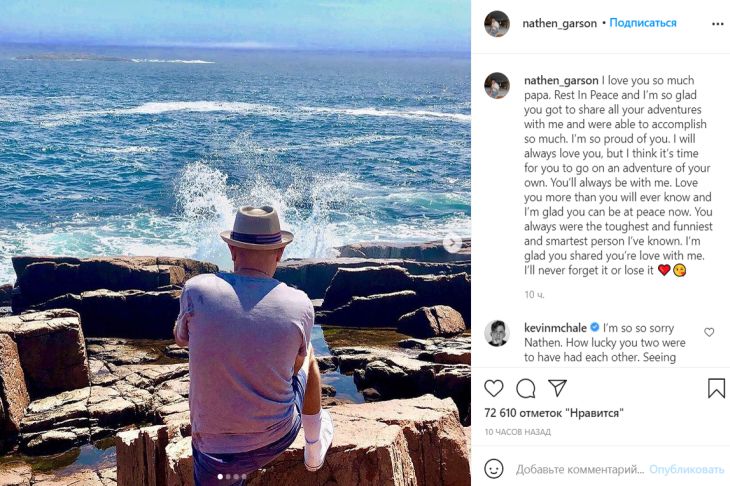
Task: Save the post with the bookmark icon
Action: click(x=716, y=388)
